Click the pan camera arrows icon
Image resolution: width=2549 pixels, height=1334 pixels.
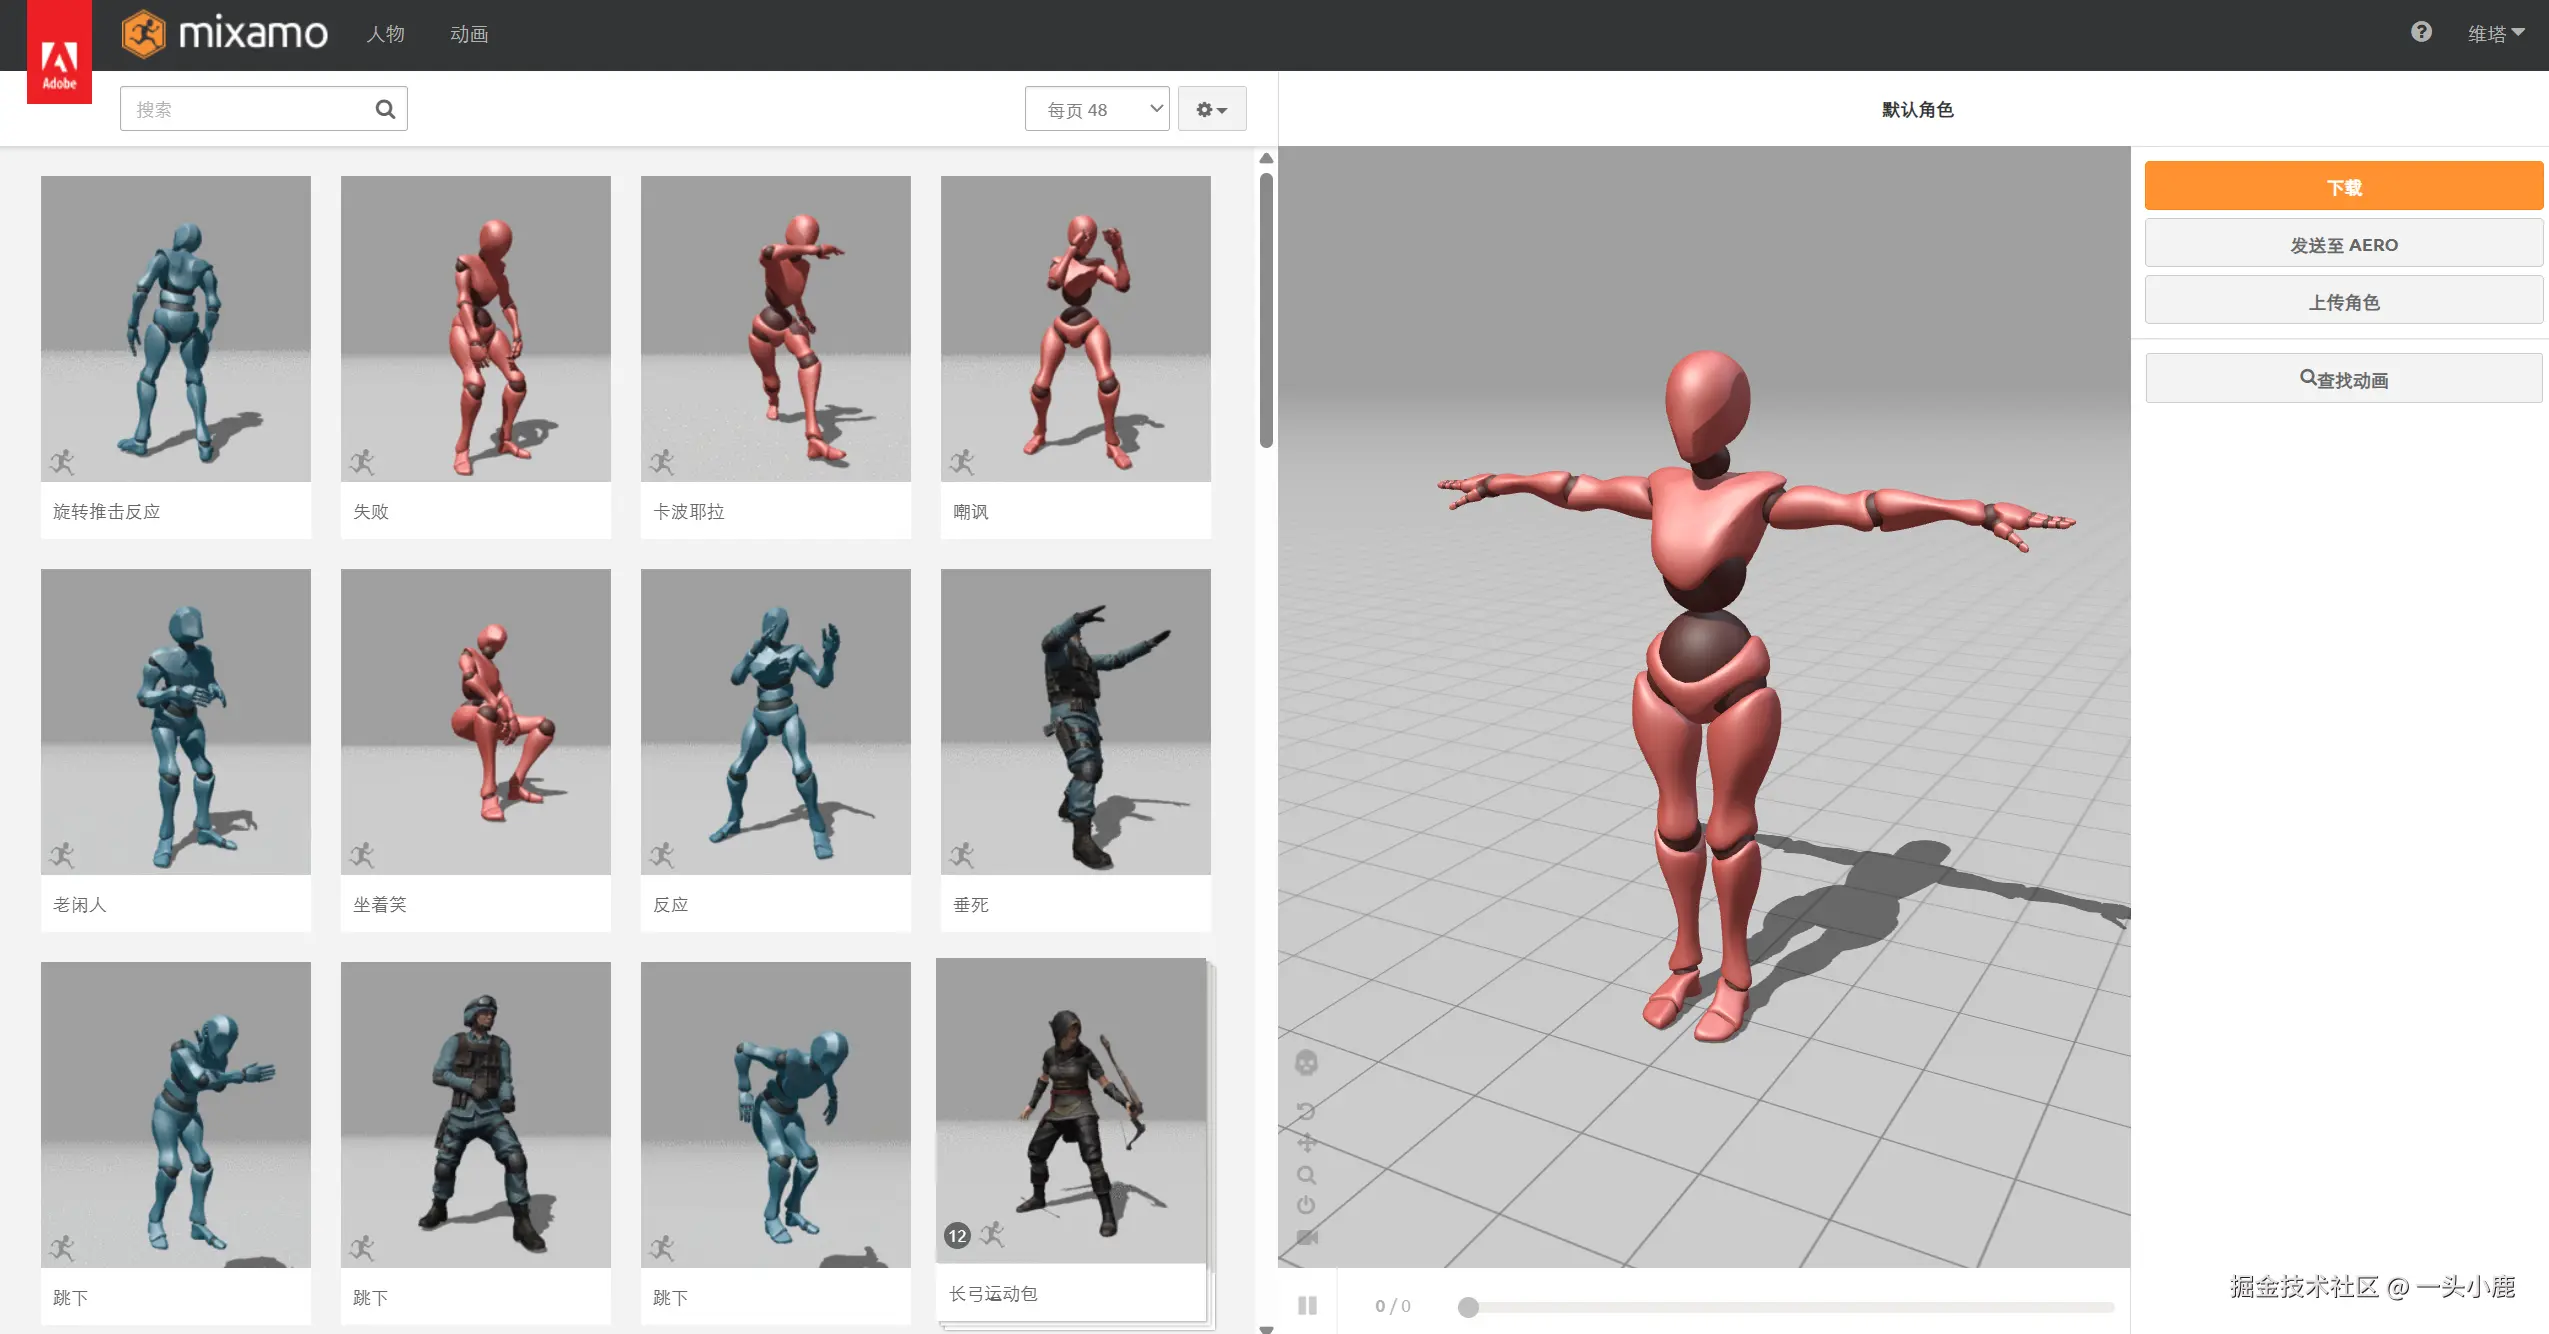(x=1305, y=1142)
